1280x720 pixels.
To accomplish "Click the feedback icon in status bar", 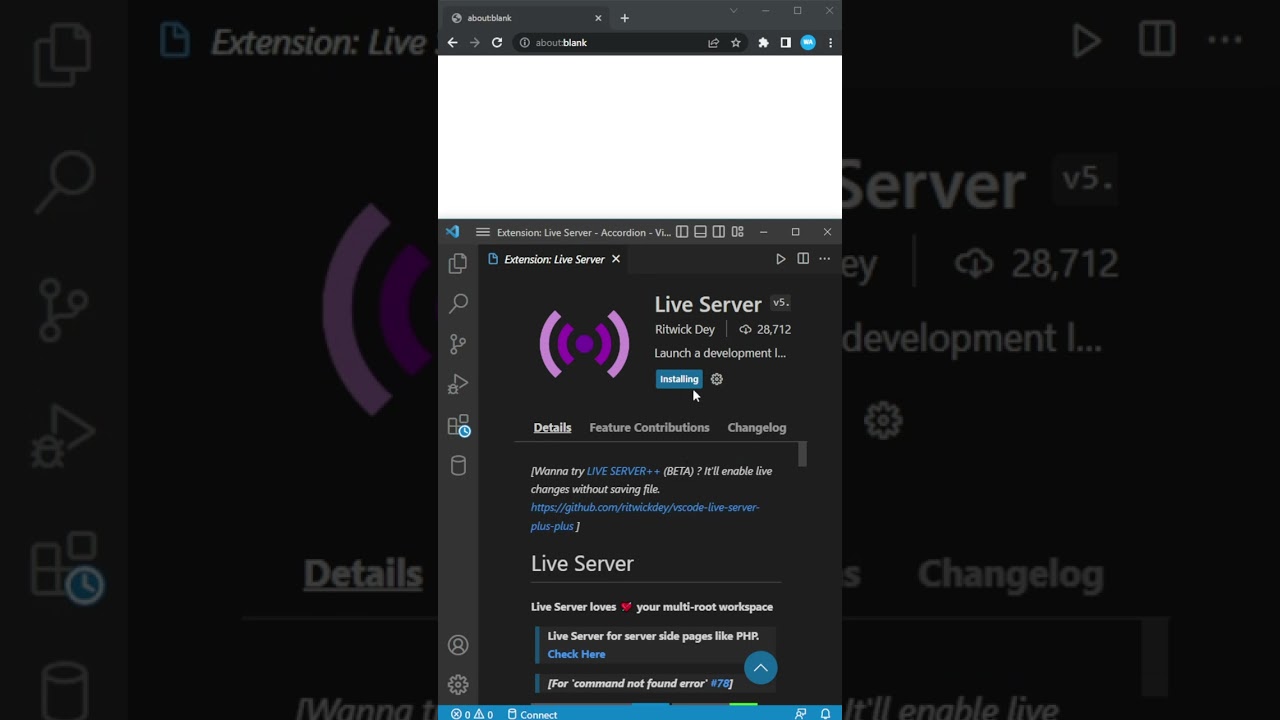I will click(x=800, y=714).
